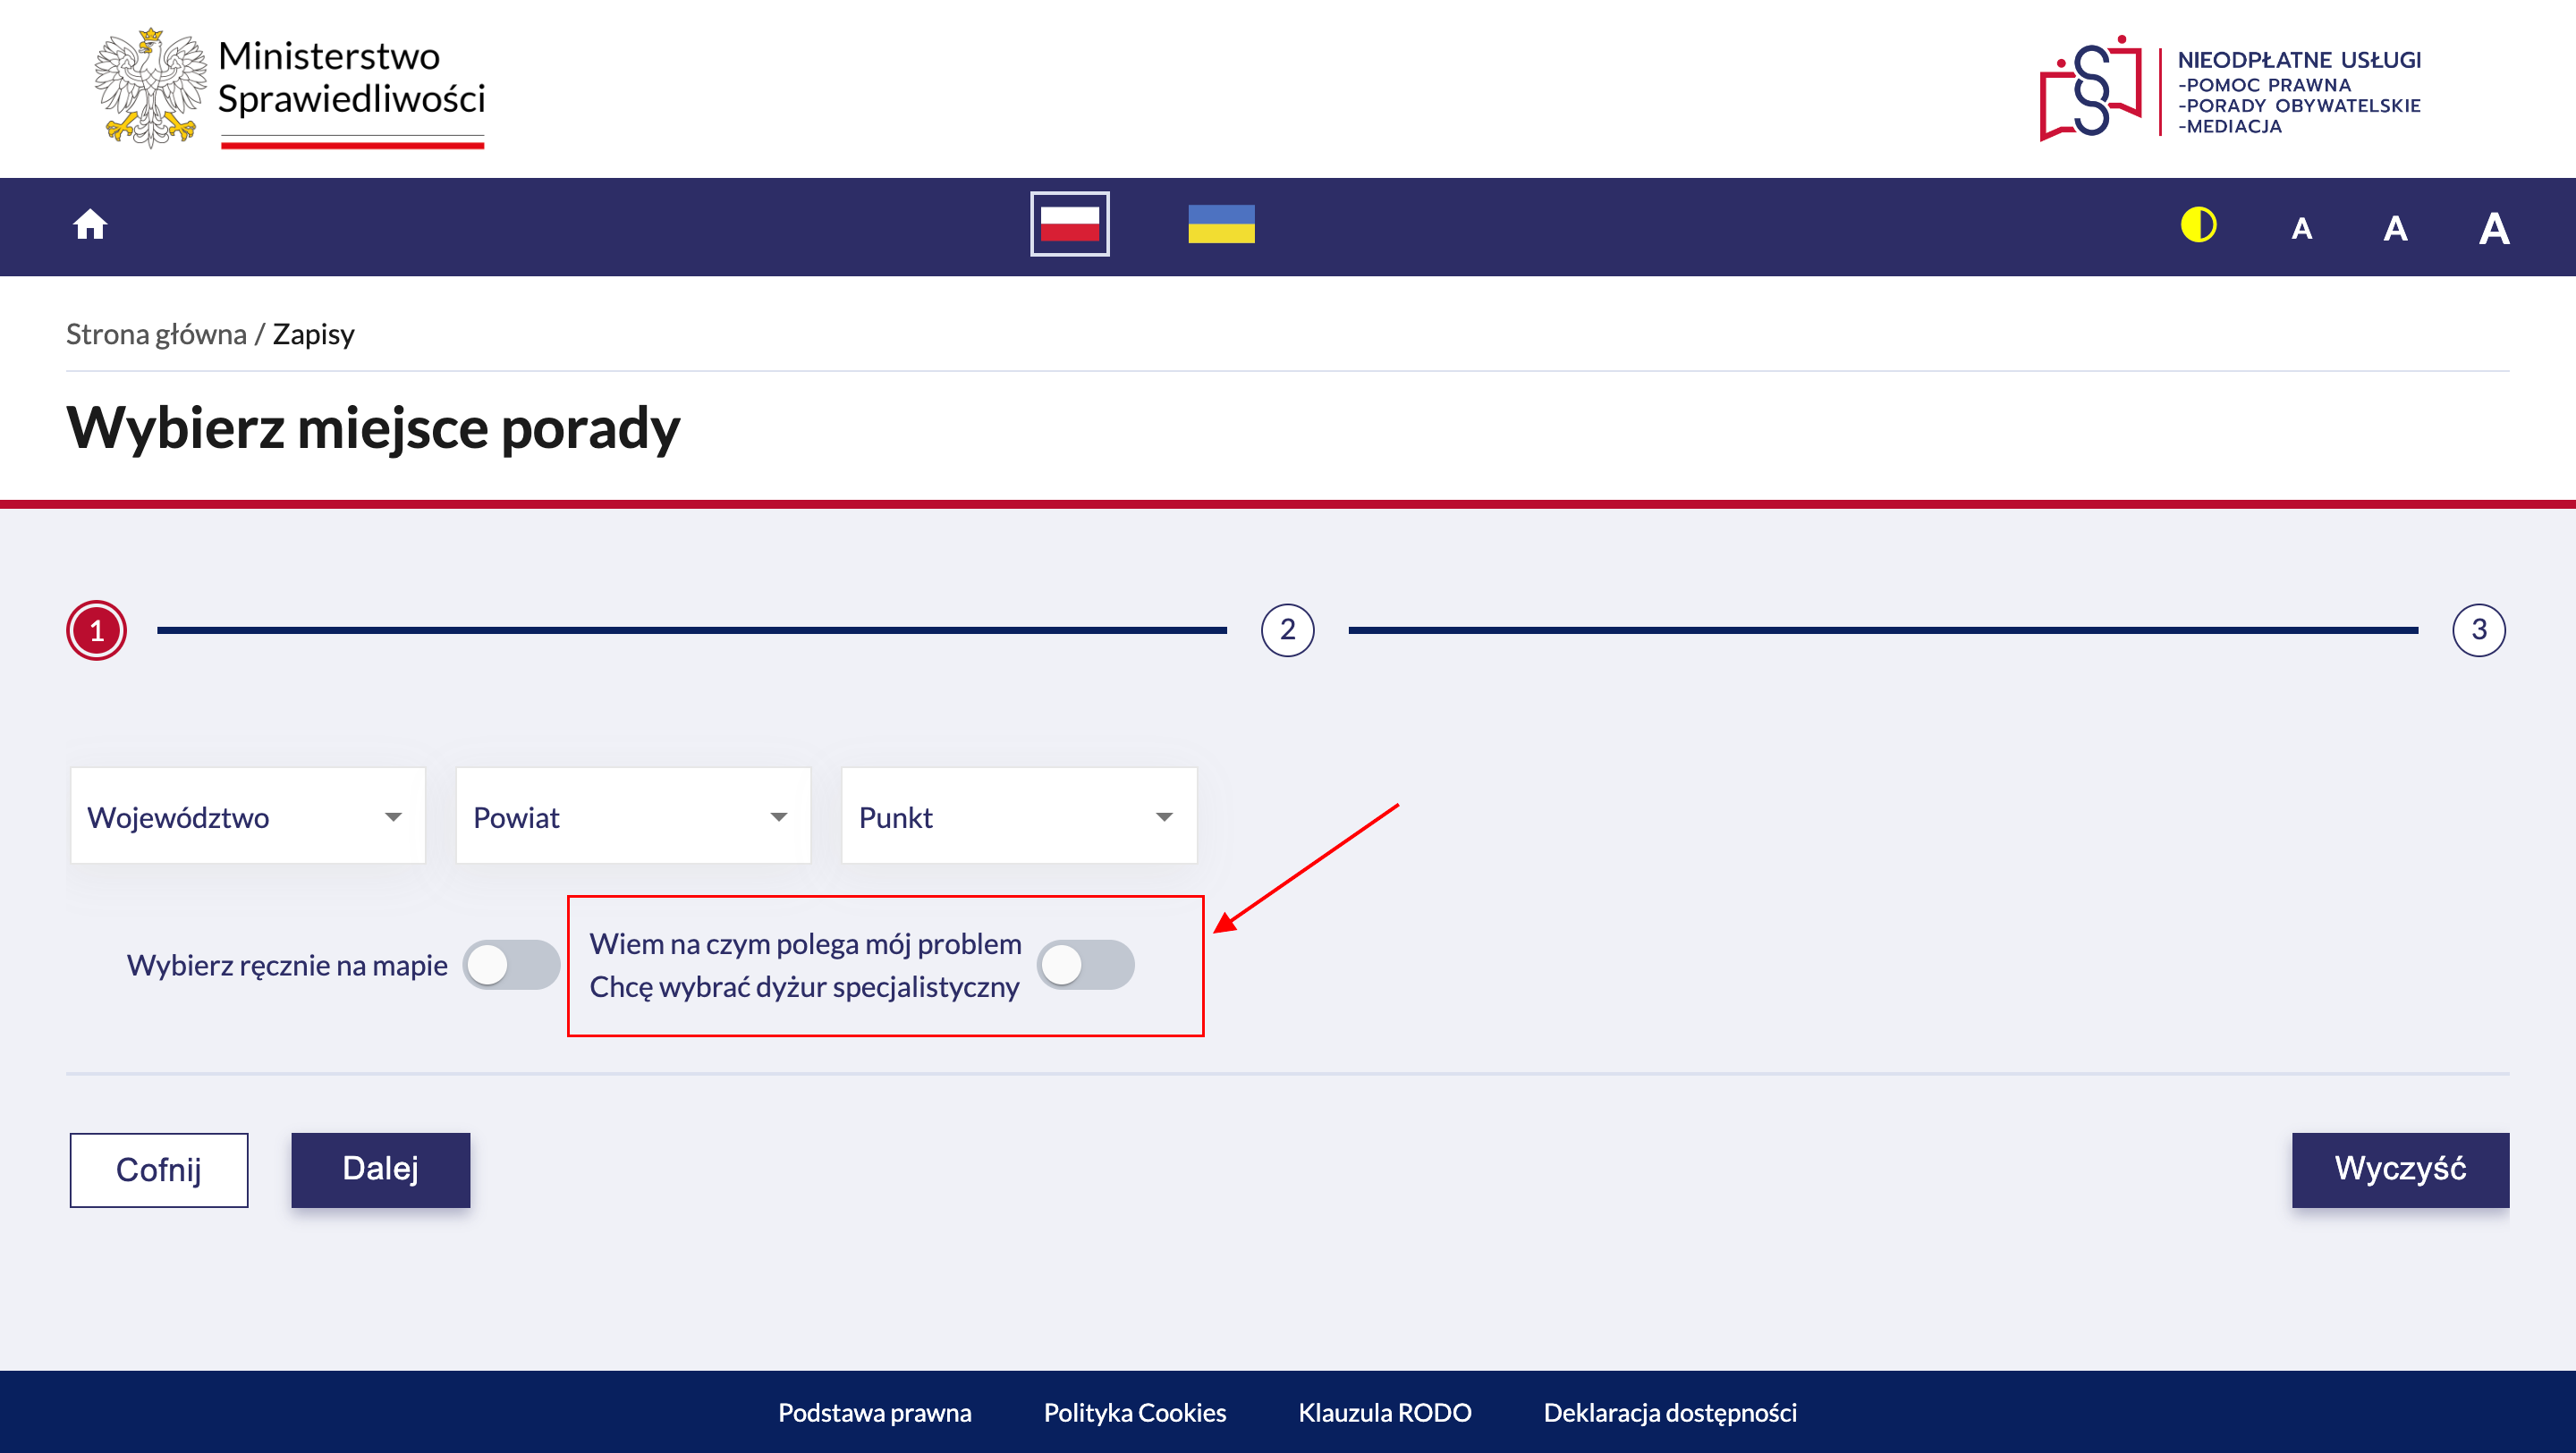Go to step 2 circle
The image size is (2576, 1453).
1287,630
